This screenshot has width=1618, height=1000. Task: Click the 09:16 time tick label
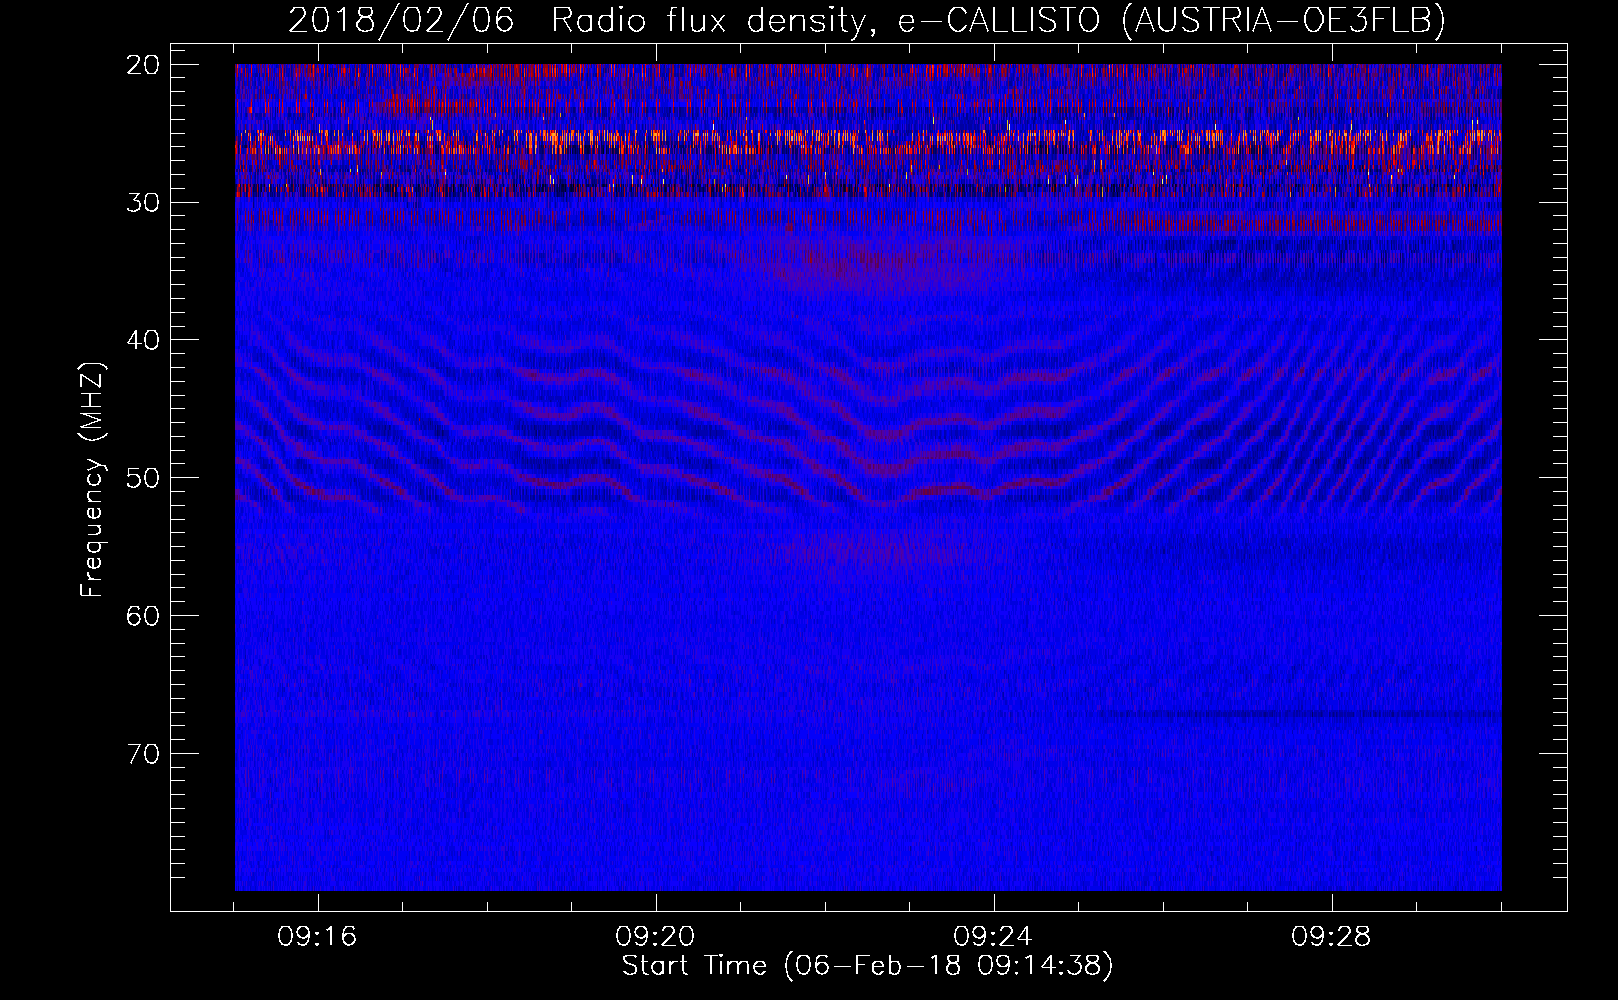tap(317, 937)
